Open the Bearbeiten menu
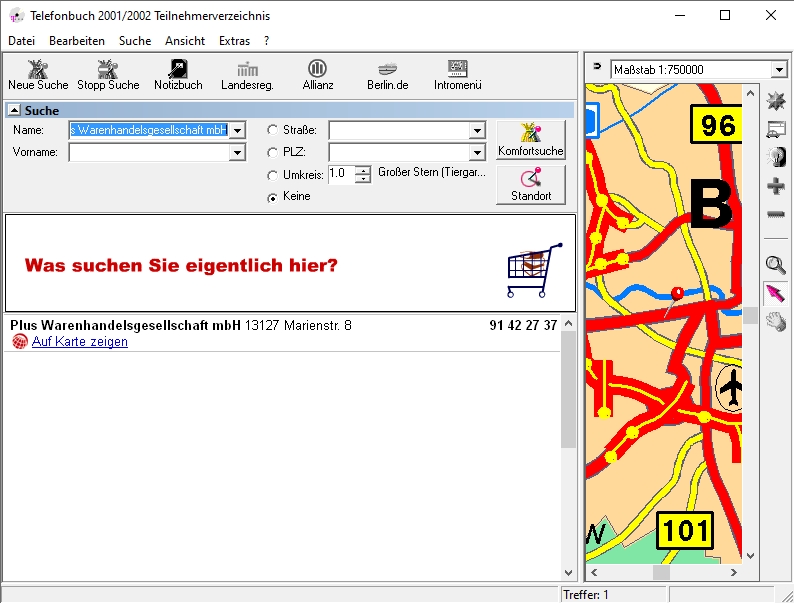This screenshot has width=794, height=603. coord(77,41)
